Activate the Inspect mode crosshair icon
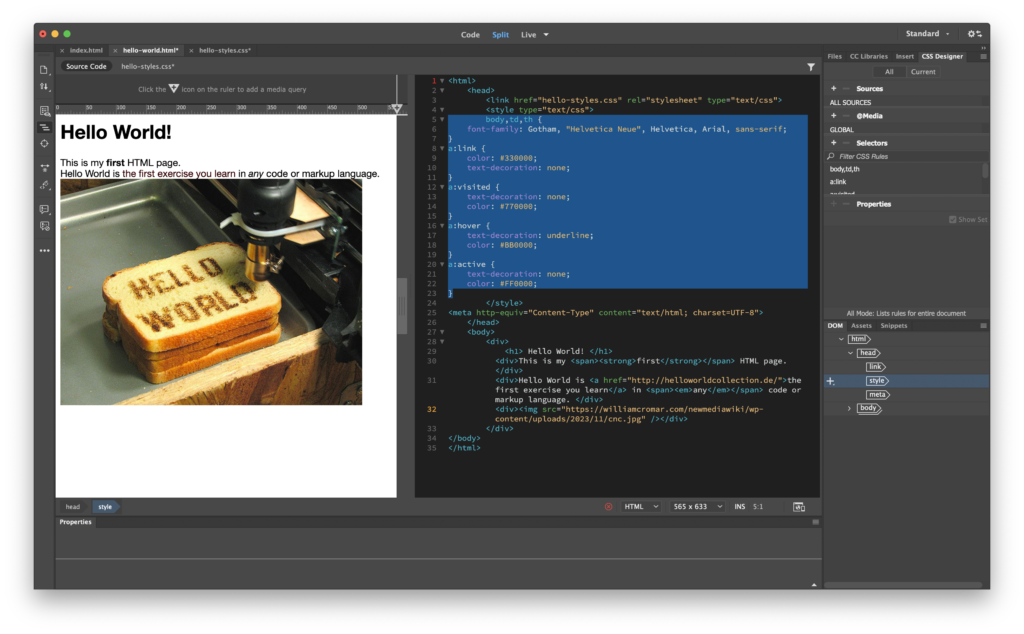The image size is (1024, 634). pos(44,144)
